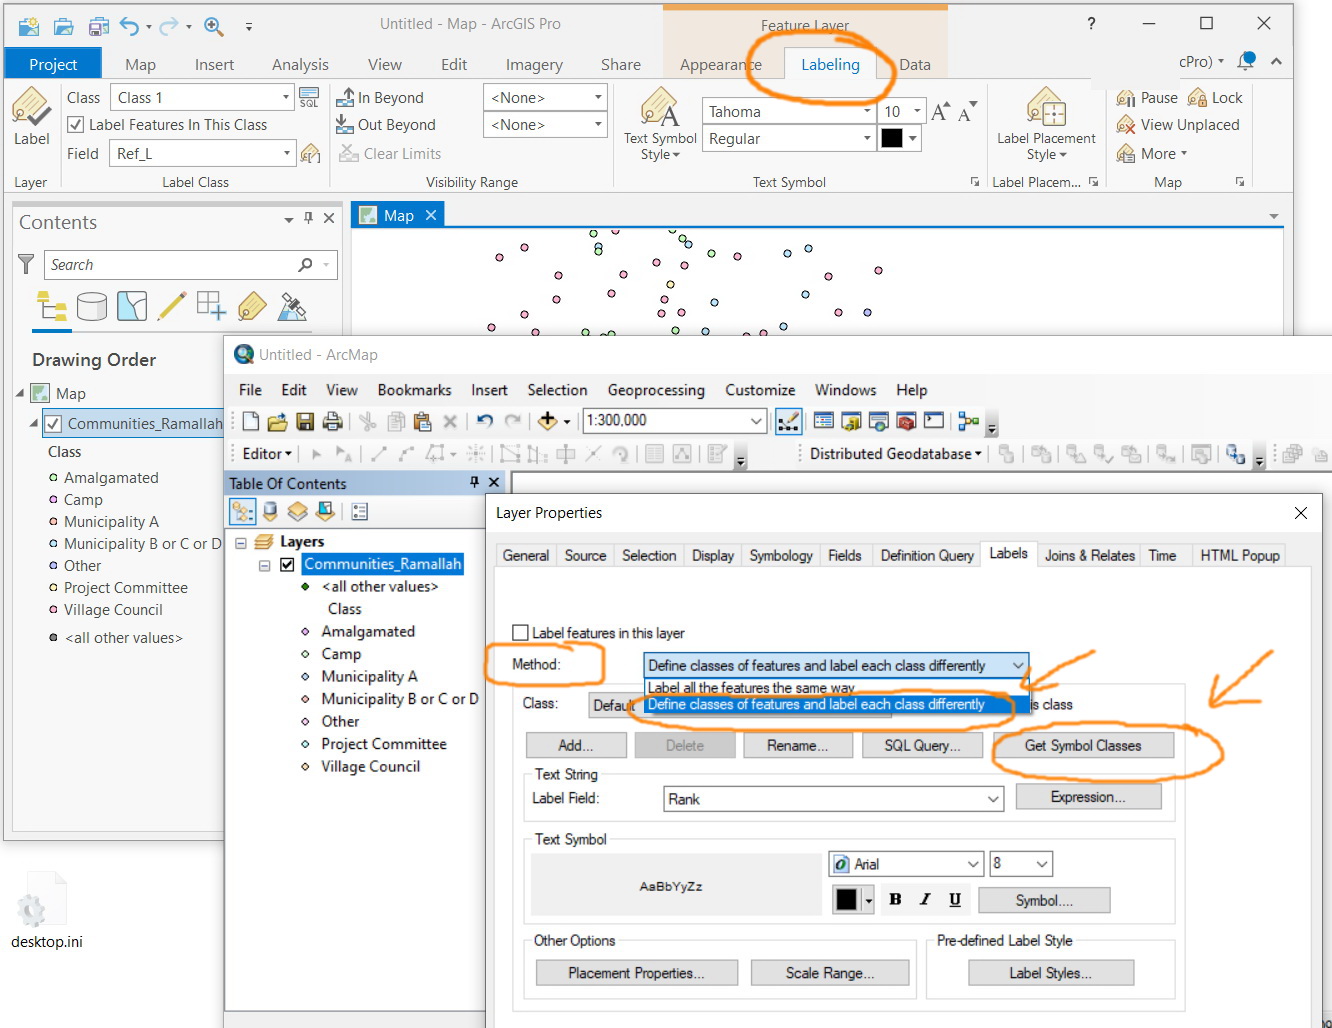This screenshot has height=1028, width=1332.
Task: Open the Analysis ribbon tab in ArcGIS Pro
Action: [300, 64]
